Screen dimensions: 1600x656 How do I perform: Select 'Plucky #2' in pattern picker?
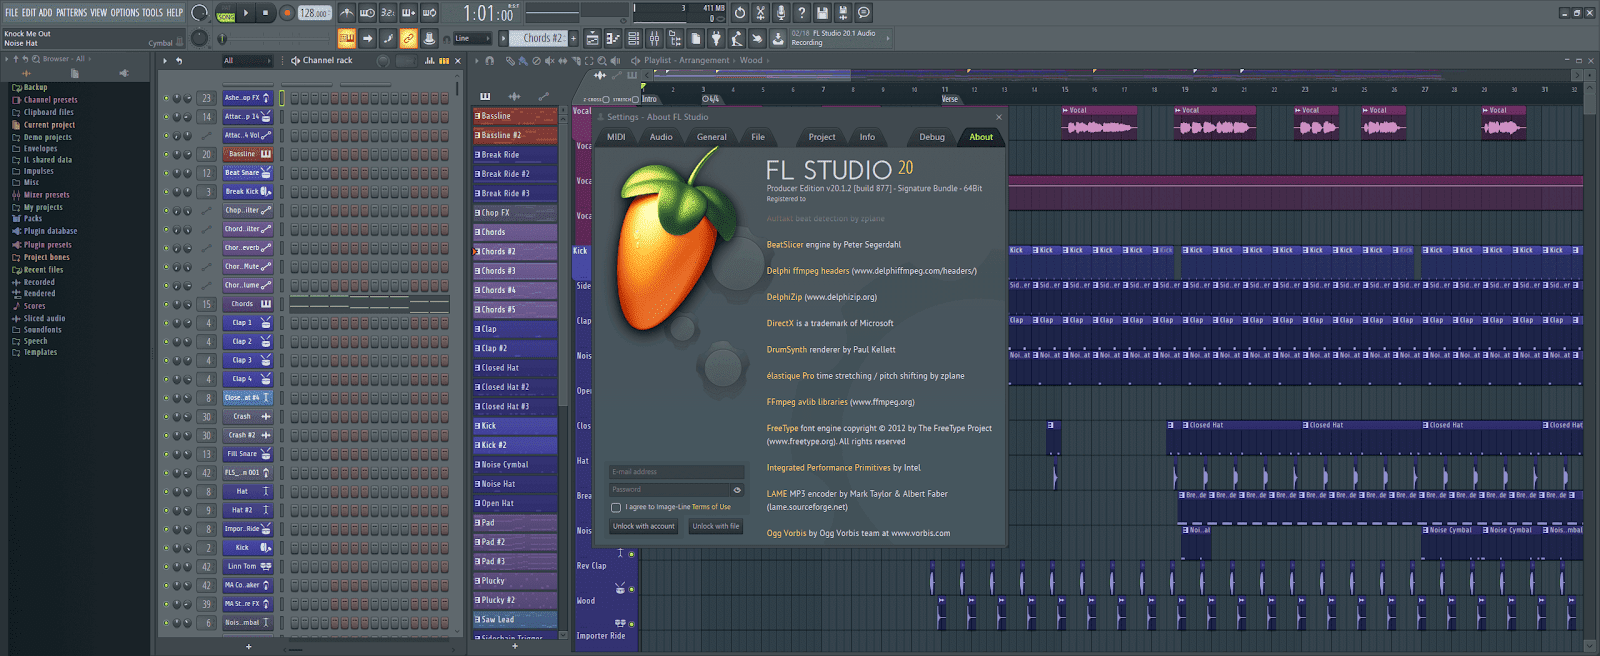tap(515, 600)
